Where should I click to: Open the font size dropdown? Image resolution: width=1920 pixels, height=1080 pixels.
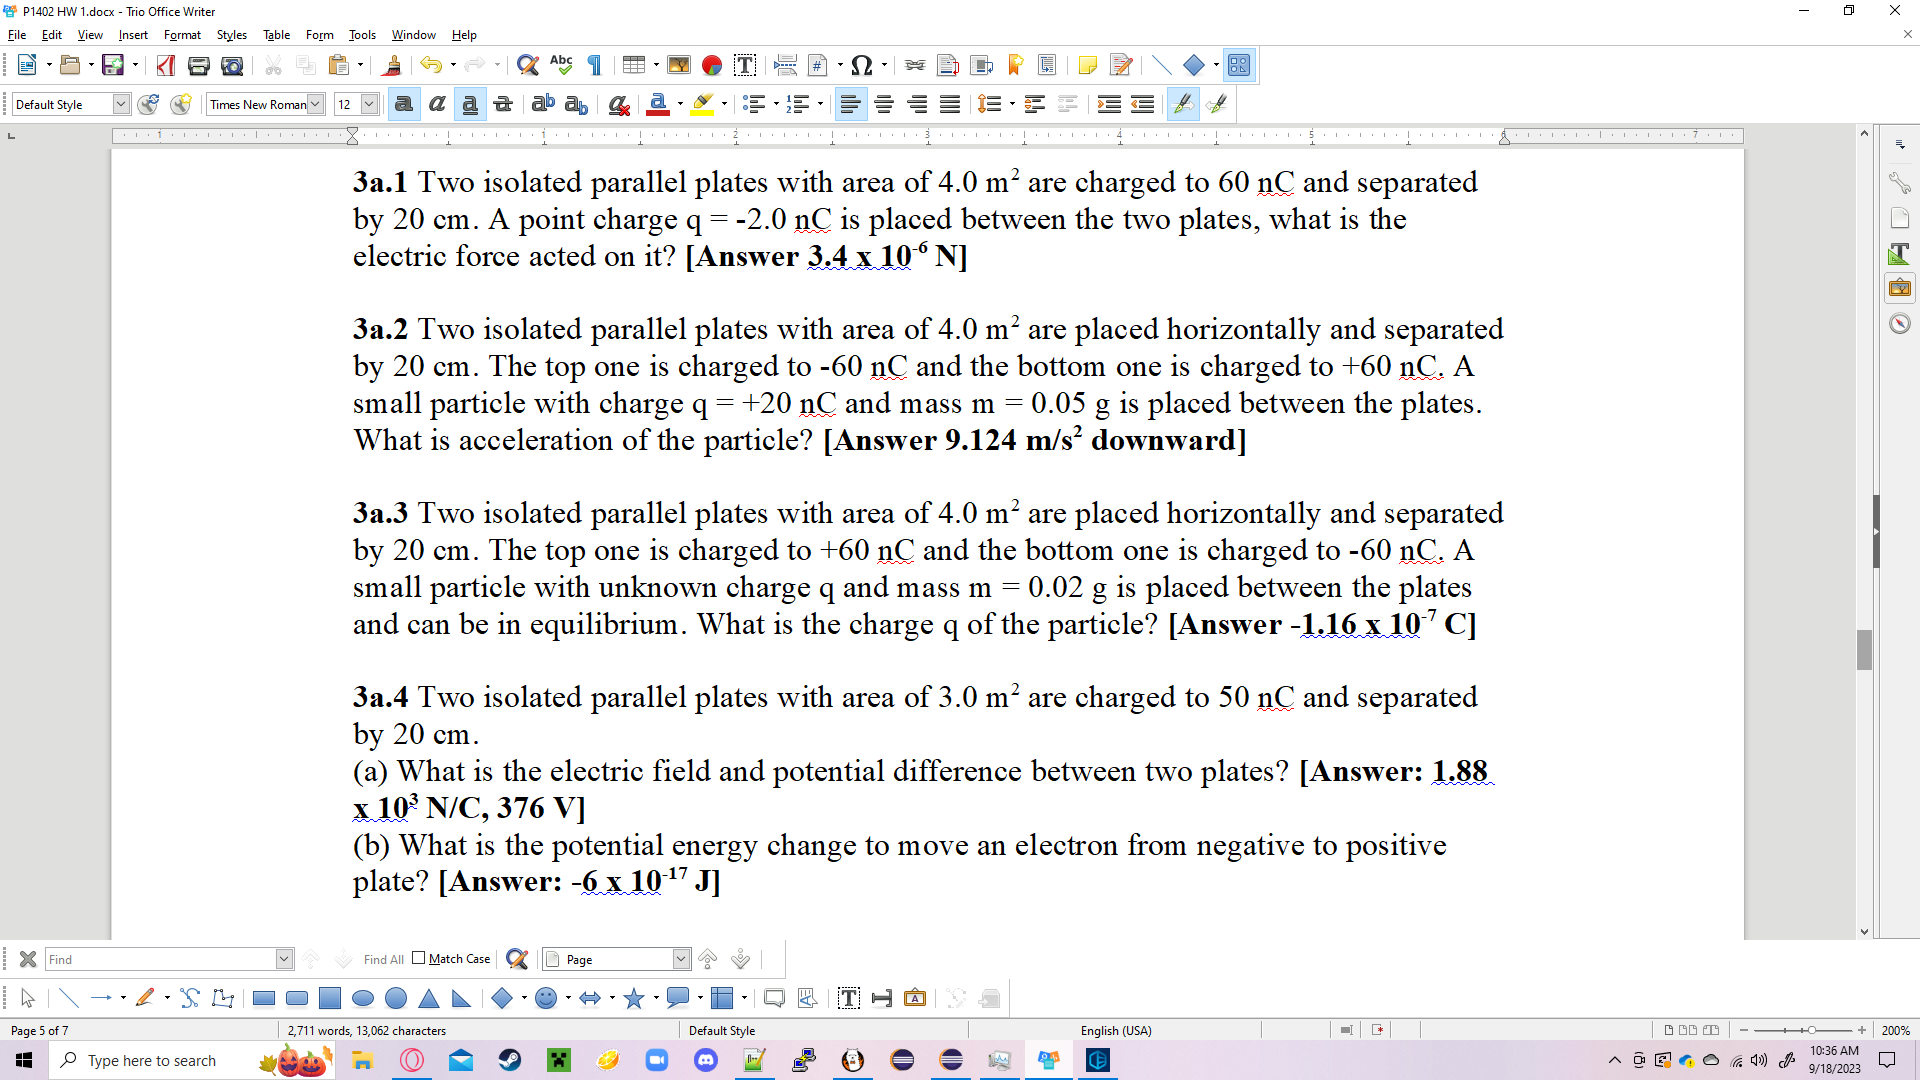click(369, 104)
